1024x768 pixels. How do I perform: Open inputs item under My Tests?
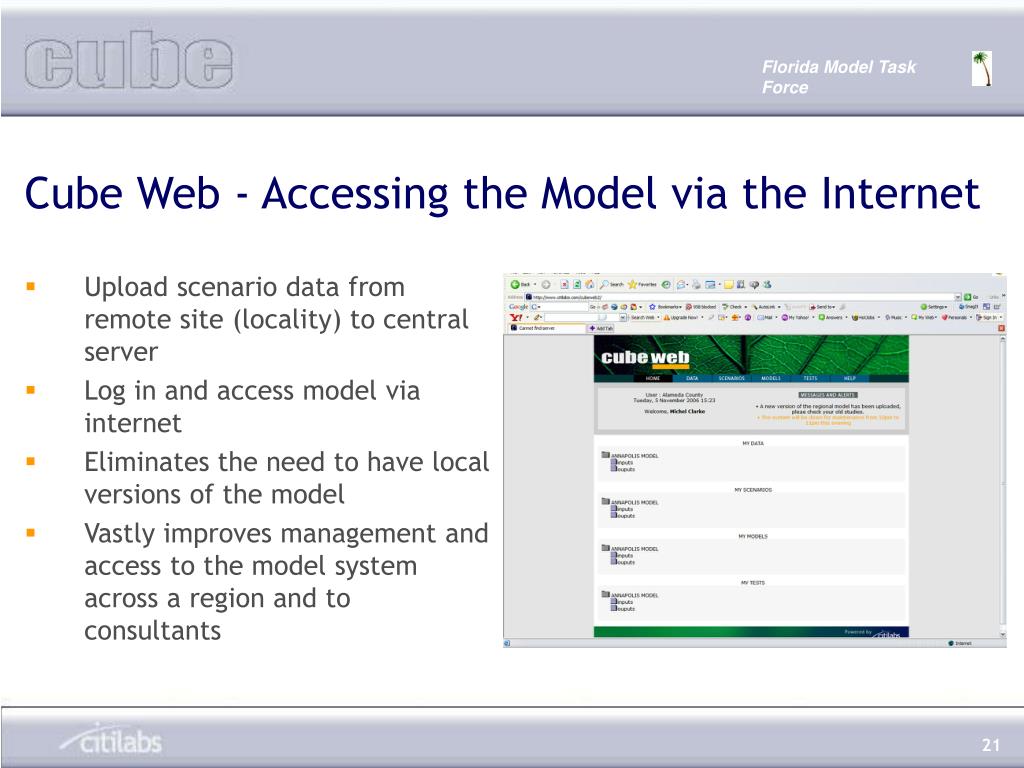(622, 601)
